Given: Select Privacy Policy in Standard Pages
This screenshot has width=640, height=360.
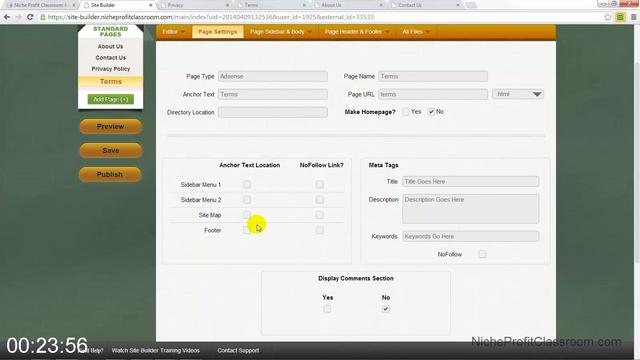Looking at the screenshot, I should [110, 69].
